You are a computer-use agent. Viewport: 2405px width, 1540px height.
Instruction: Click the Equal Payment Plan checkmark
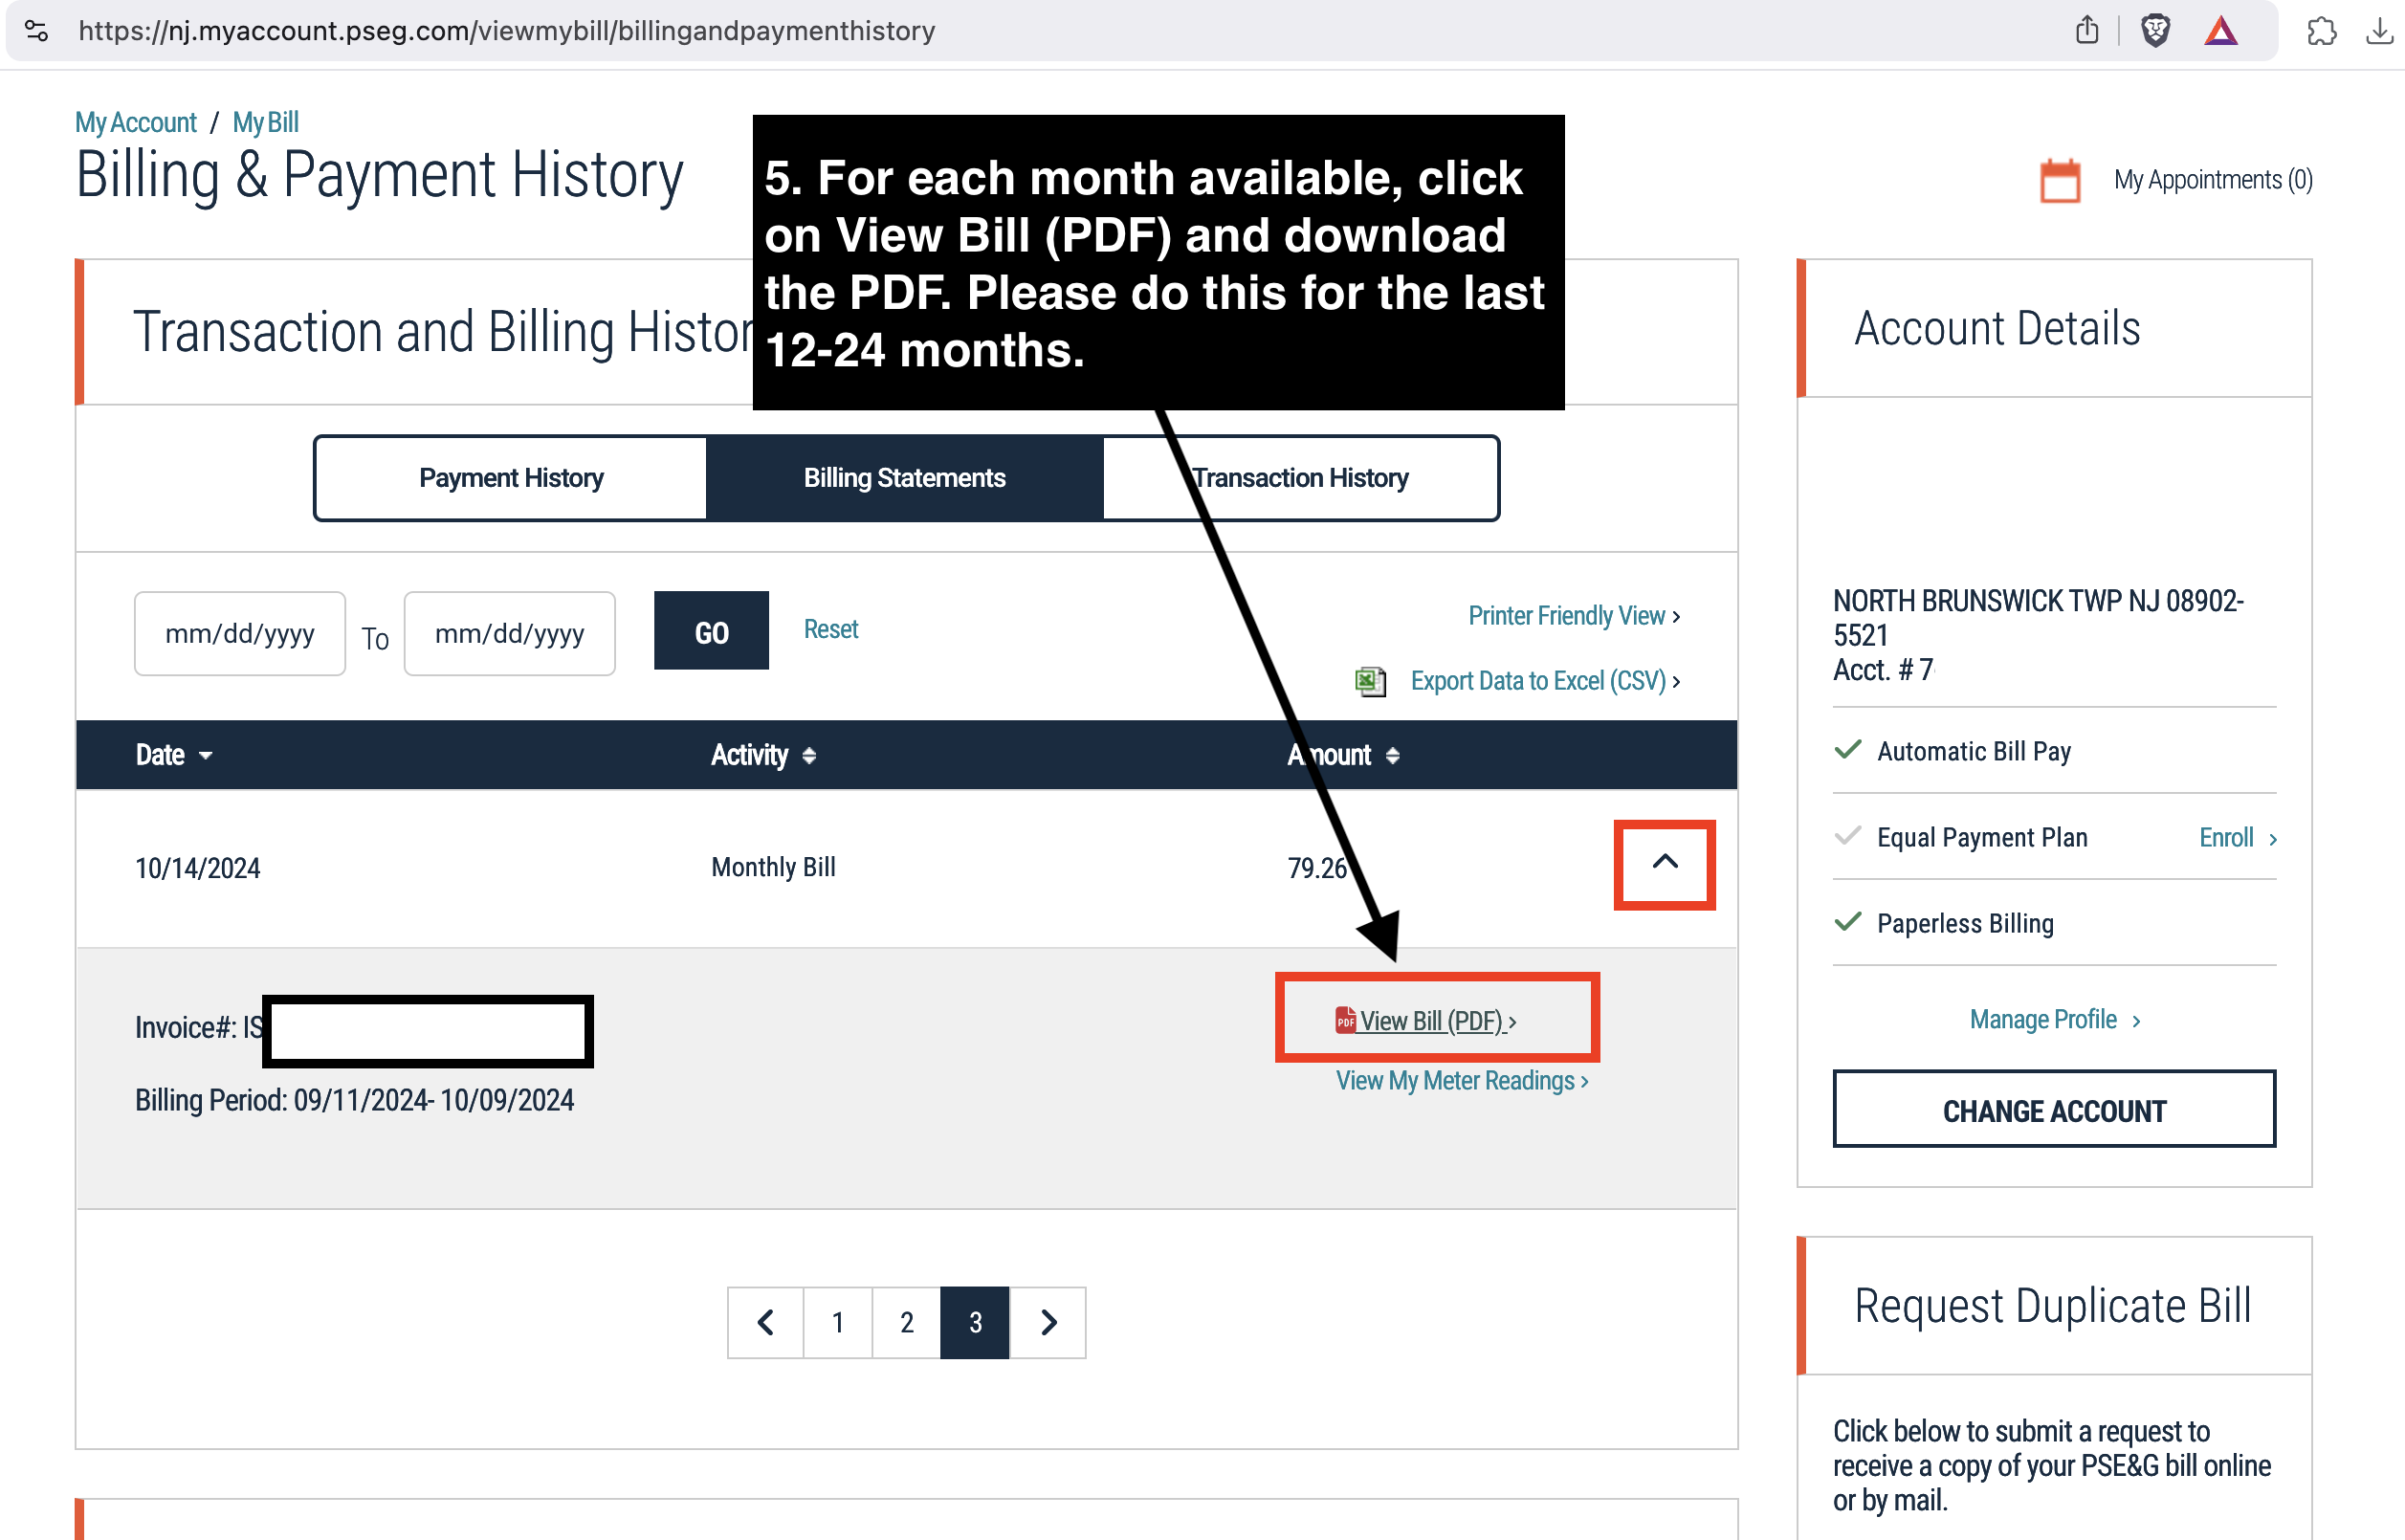click(x=1847, y=836)
